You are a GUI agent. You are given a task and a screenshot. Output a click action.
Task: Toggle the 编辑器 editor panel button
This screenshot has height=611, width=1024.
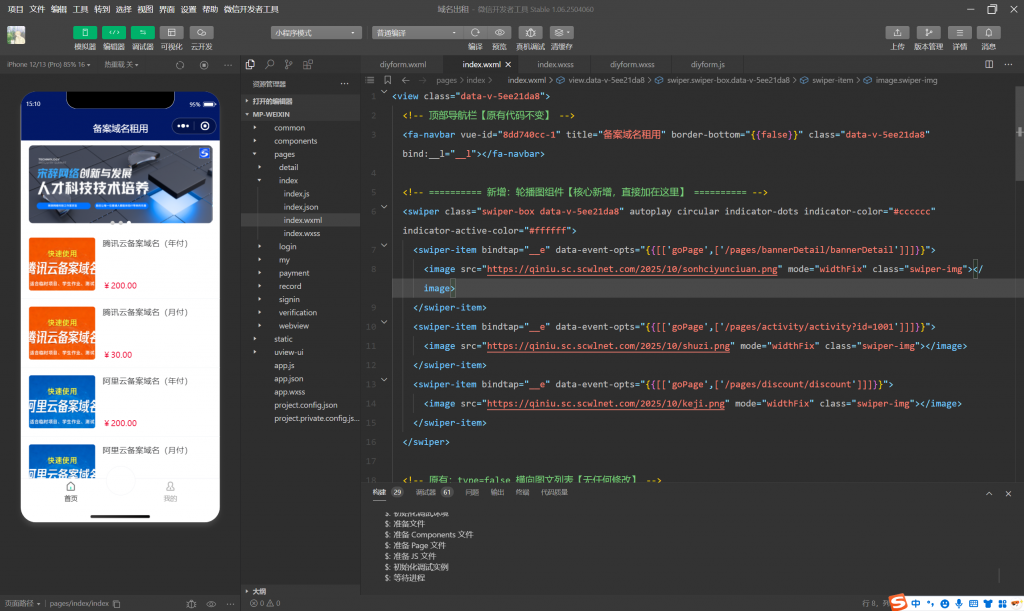114,33
